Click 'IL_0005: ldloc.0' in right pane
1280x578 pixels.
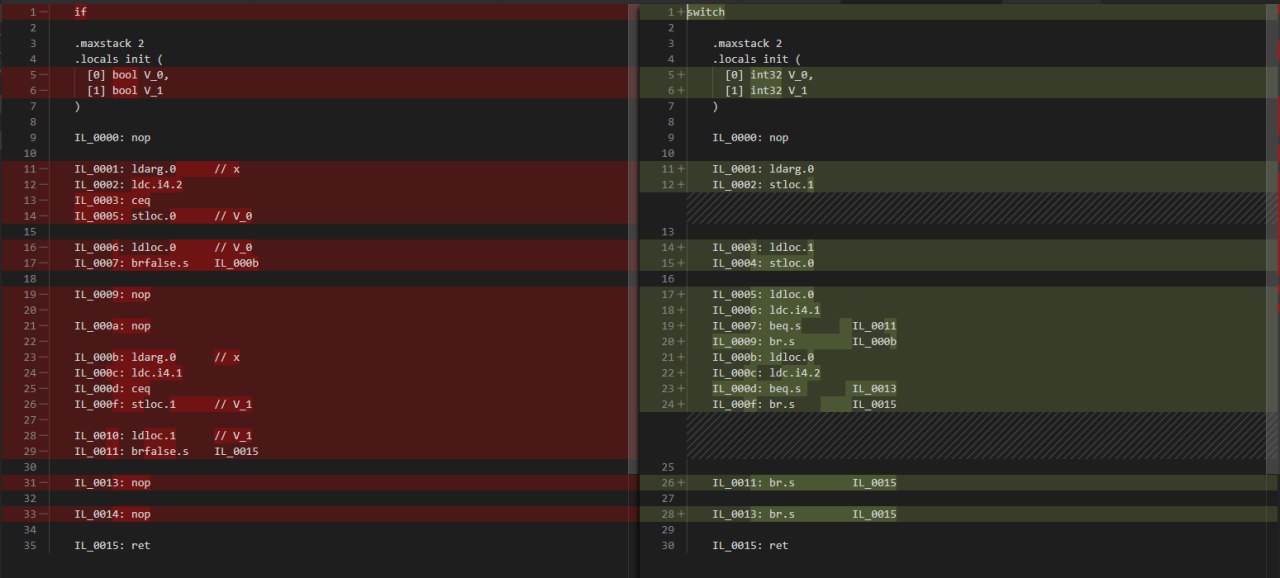(x=763, y=294)
